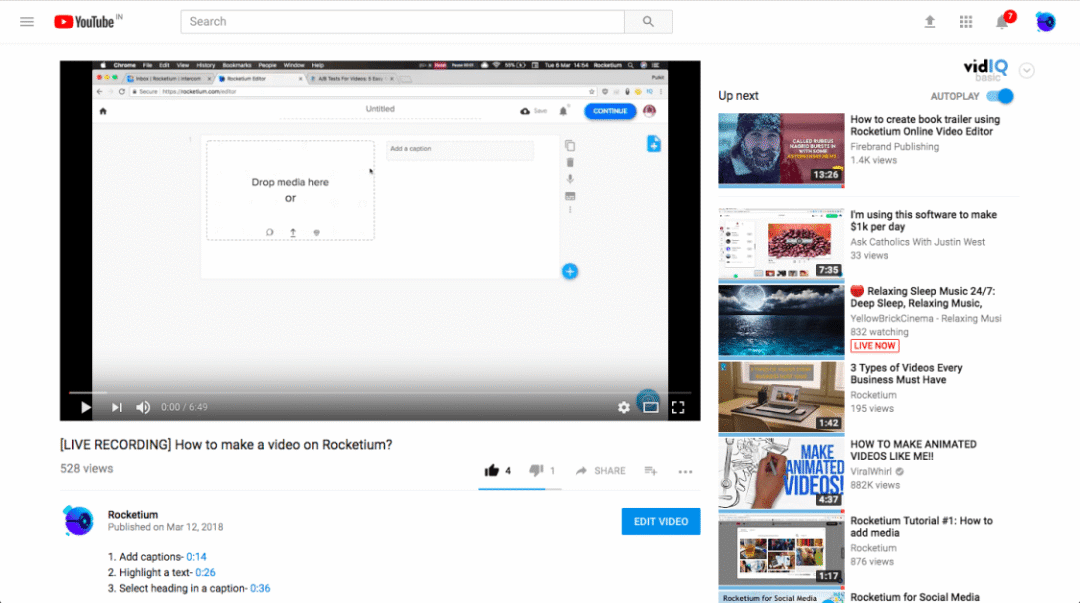This screenshot has height=603, width=1080.
Task: Open the account avatar menu
Action: pyautogui.click(x=1045, y=22)
